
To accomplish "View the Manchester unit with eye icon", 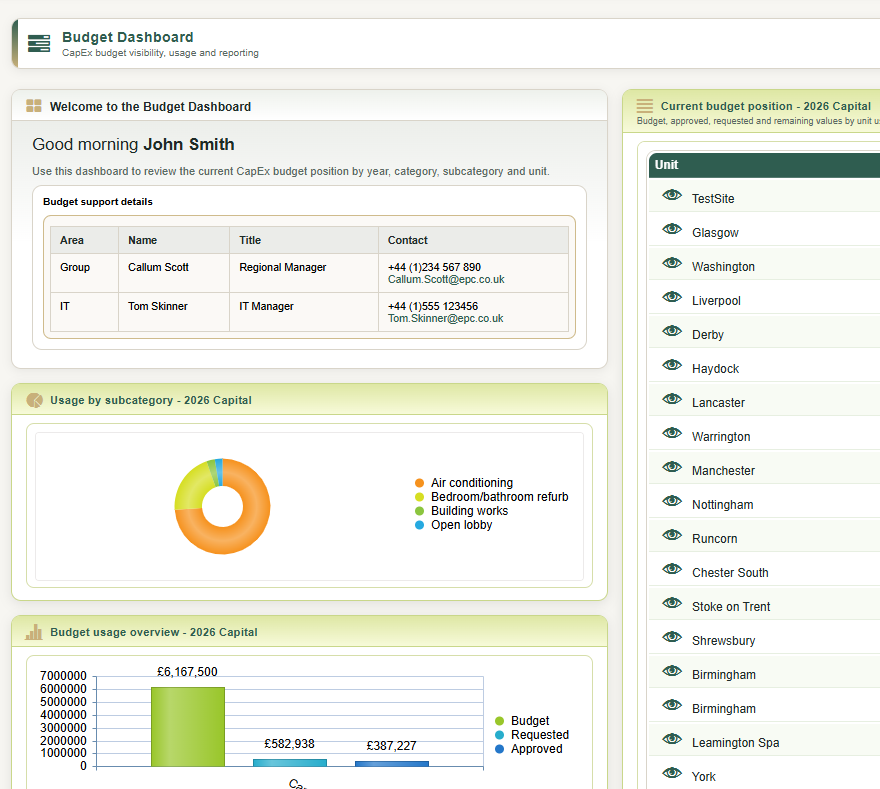I will pos(672,467).
